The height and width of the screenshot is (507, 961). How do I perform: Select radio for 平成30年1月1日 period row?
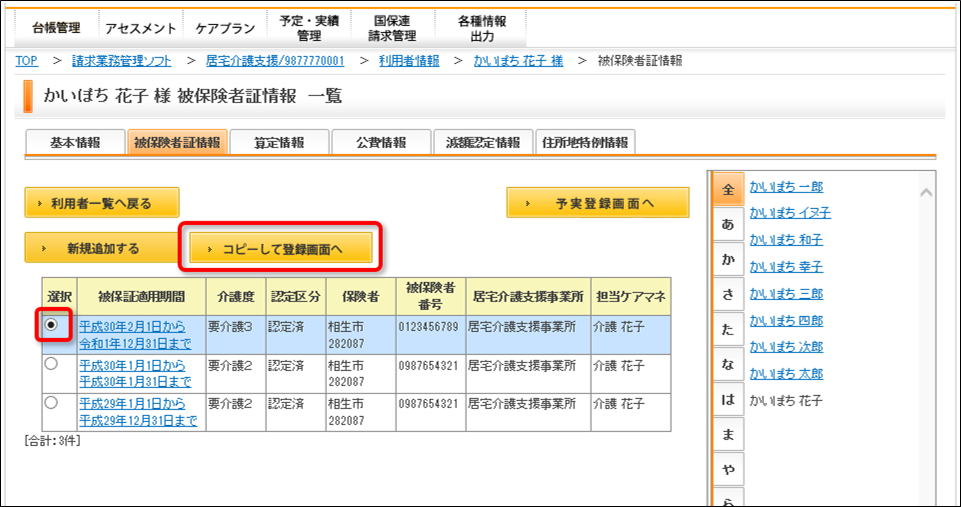(51, 364)
